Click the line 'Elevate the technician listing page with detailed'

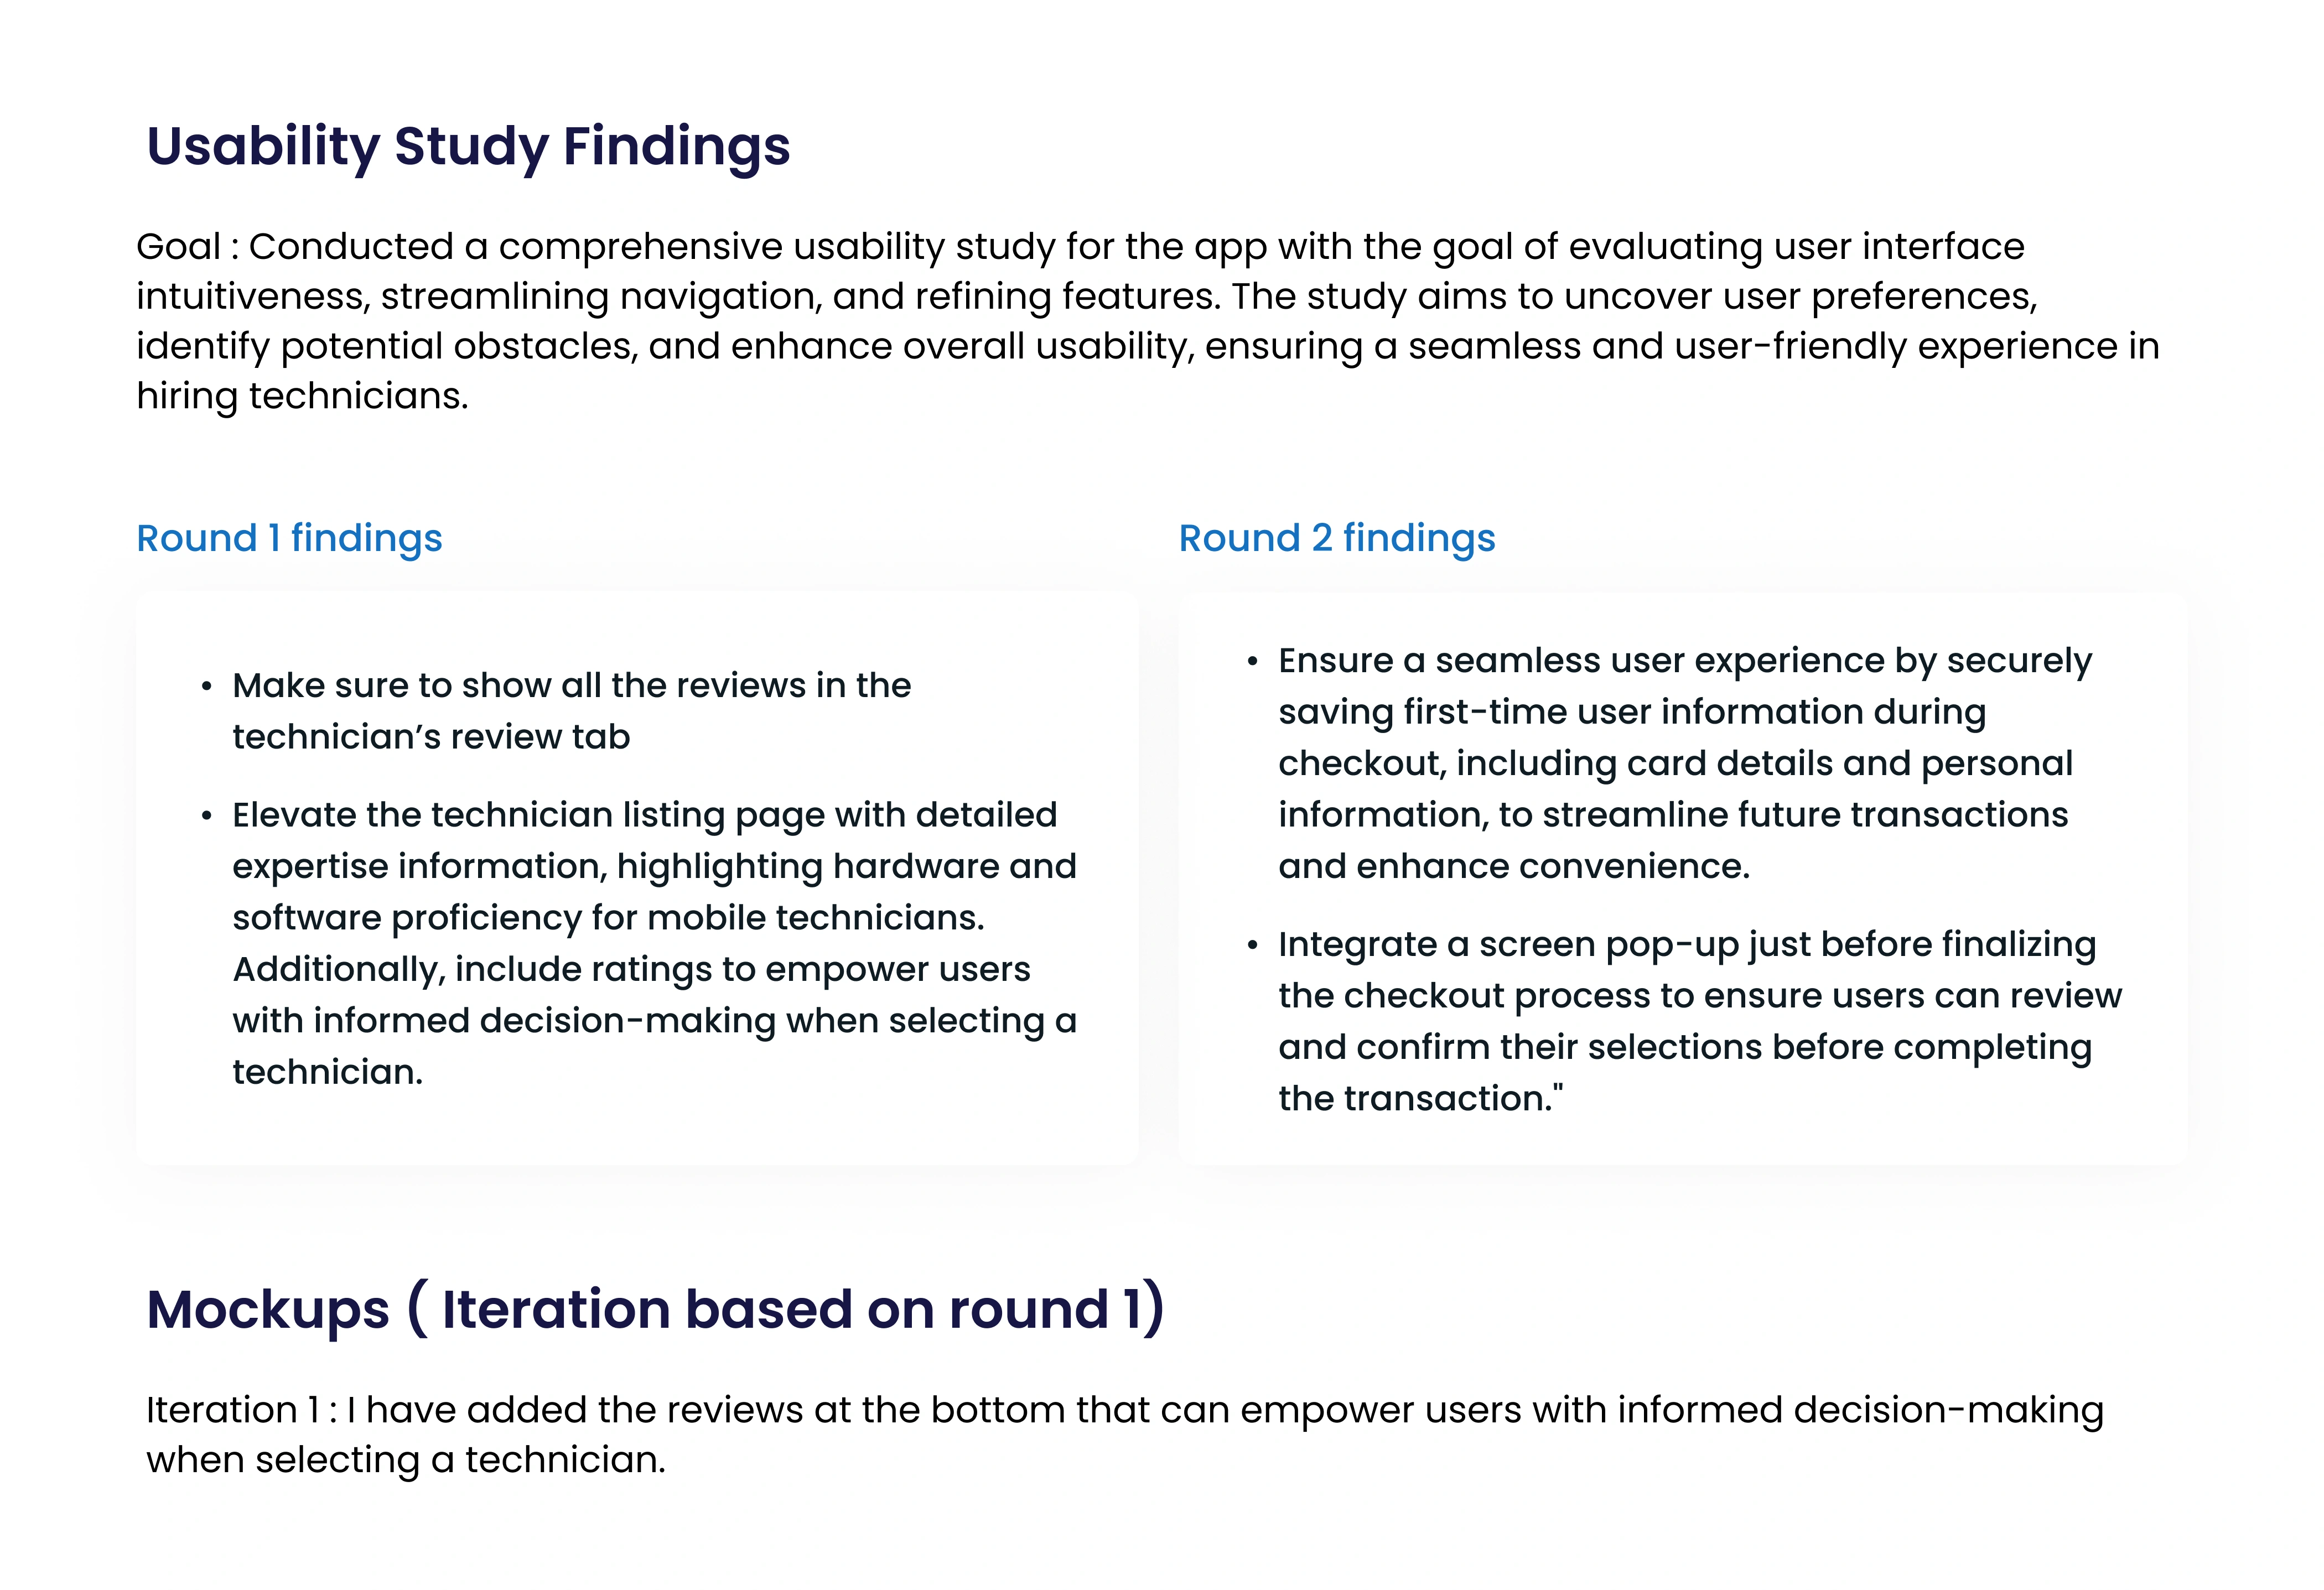tap(644, 815)
